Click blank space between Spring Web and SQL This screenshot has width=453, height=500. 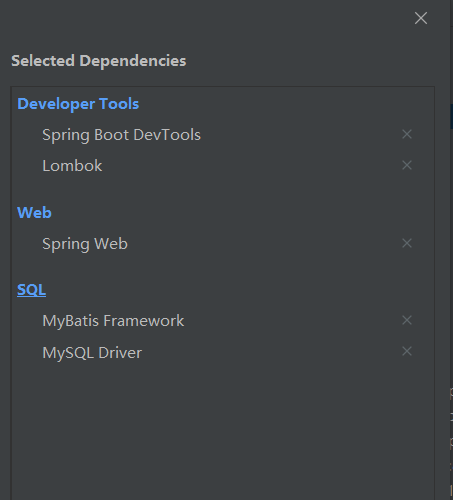pyautogui.click(x=223, y=268)
